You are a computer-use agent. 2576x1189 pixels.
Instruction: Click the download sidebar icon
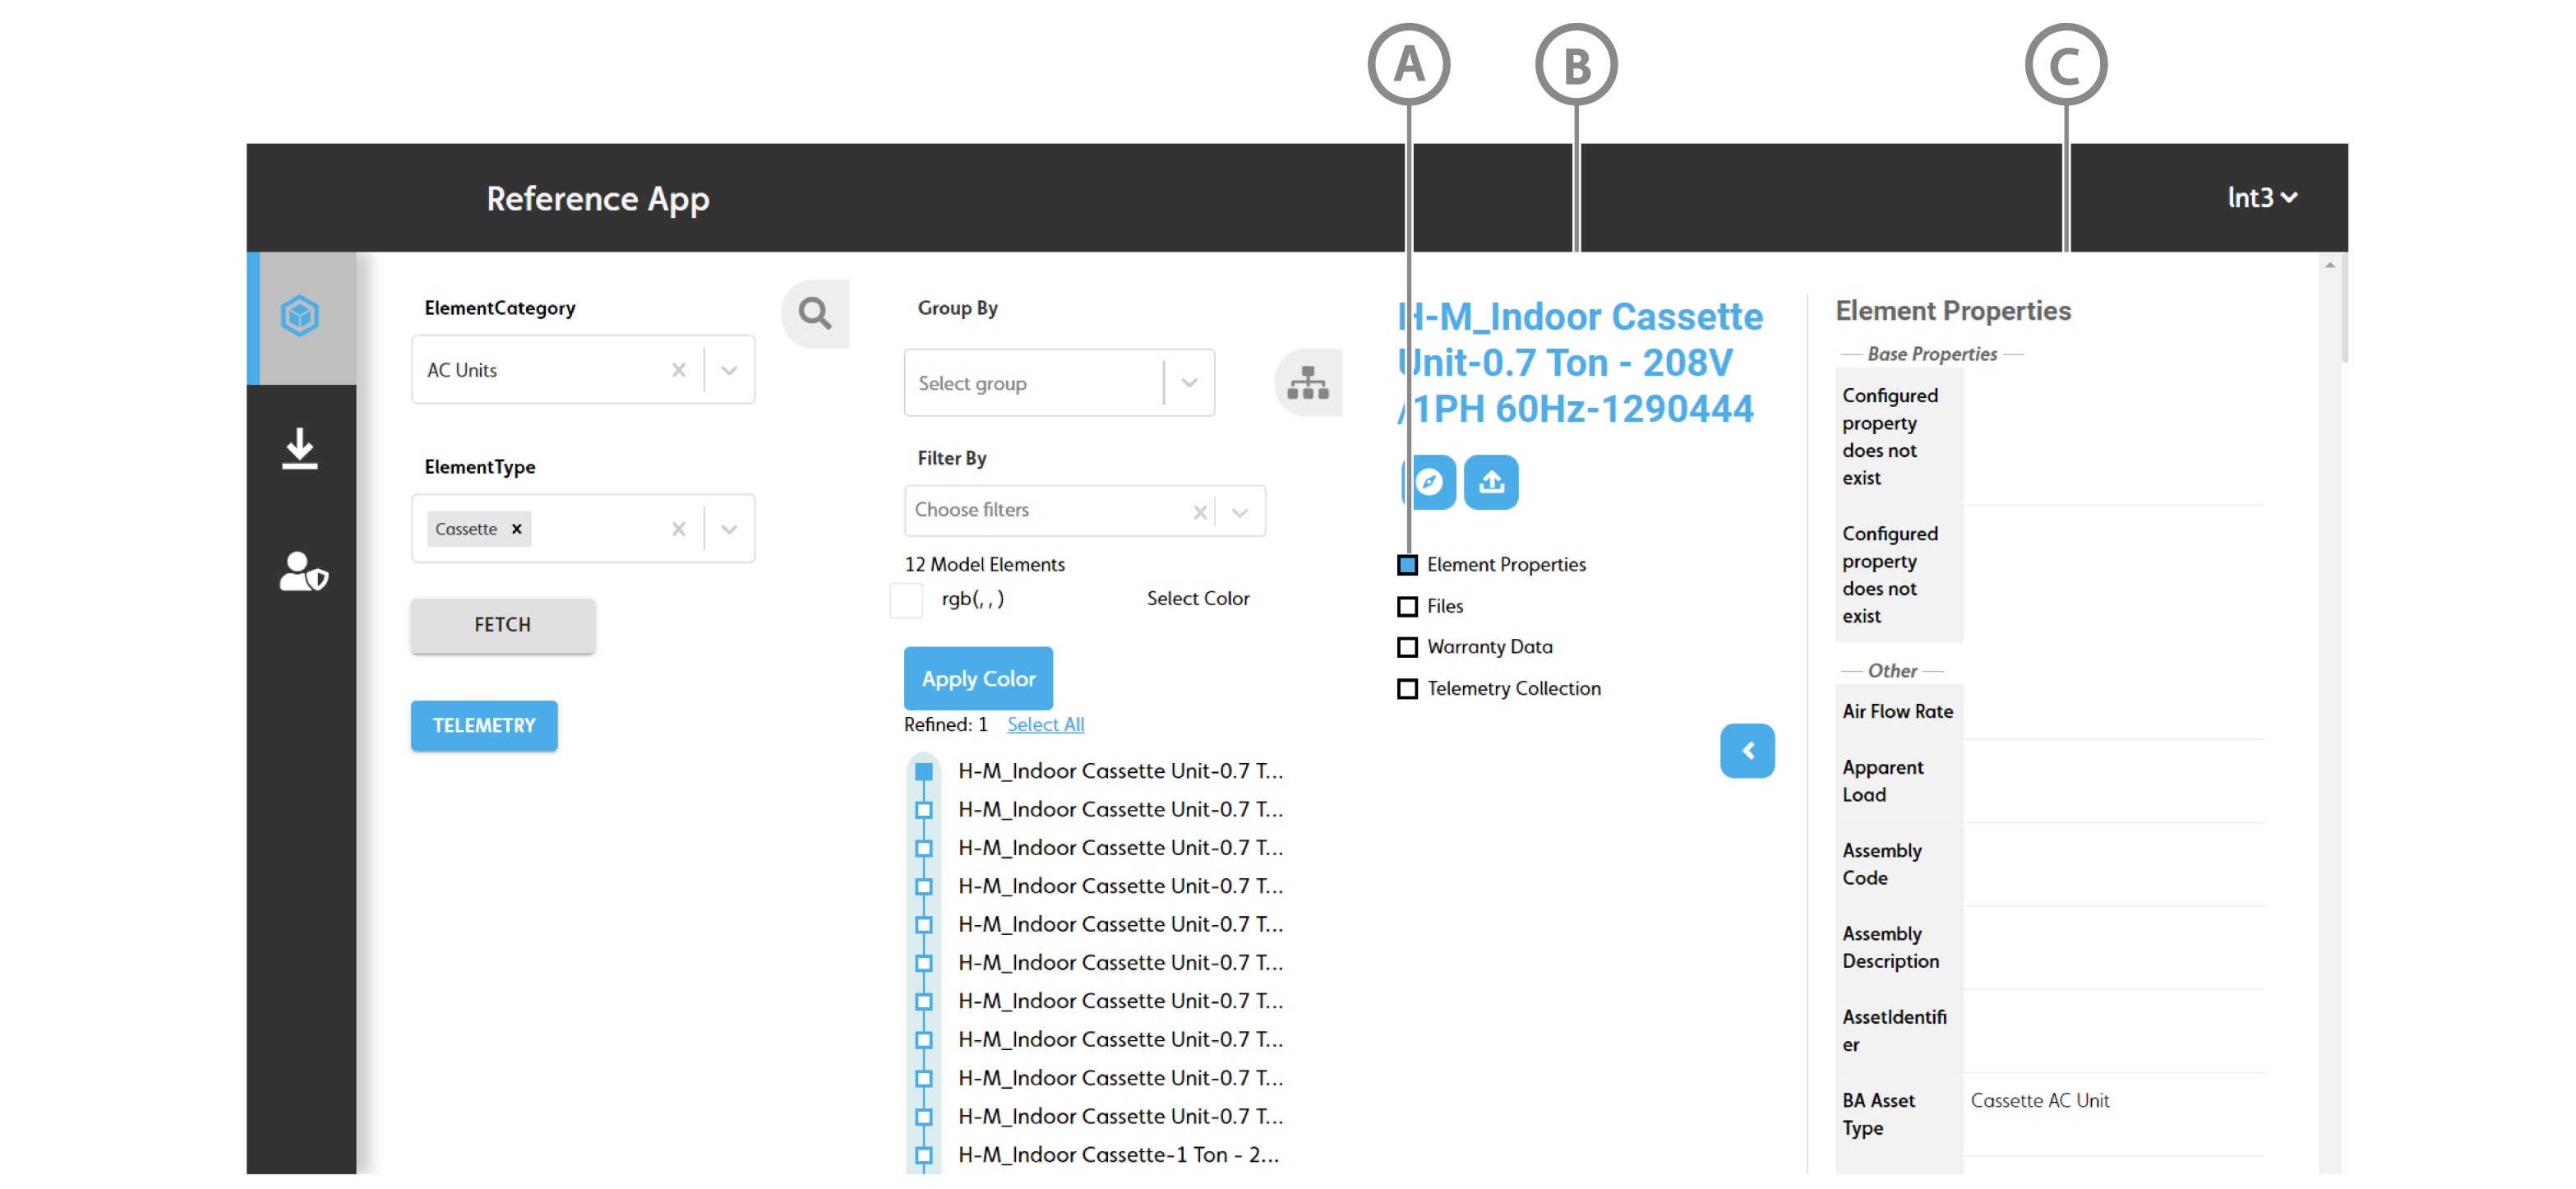coord(299,449)
